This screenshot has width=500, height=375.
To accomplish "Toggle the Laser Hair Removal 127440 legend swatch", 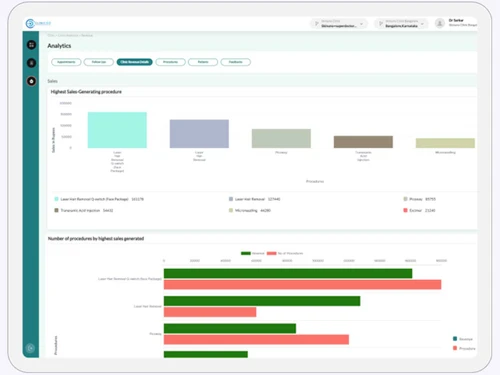I will point(231,199).
